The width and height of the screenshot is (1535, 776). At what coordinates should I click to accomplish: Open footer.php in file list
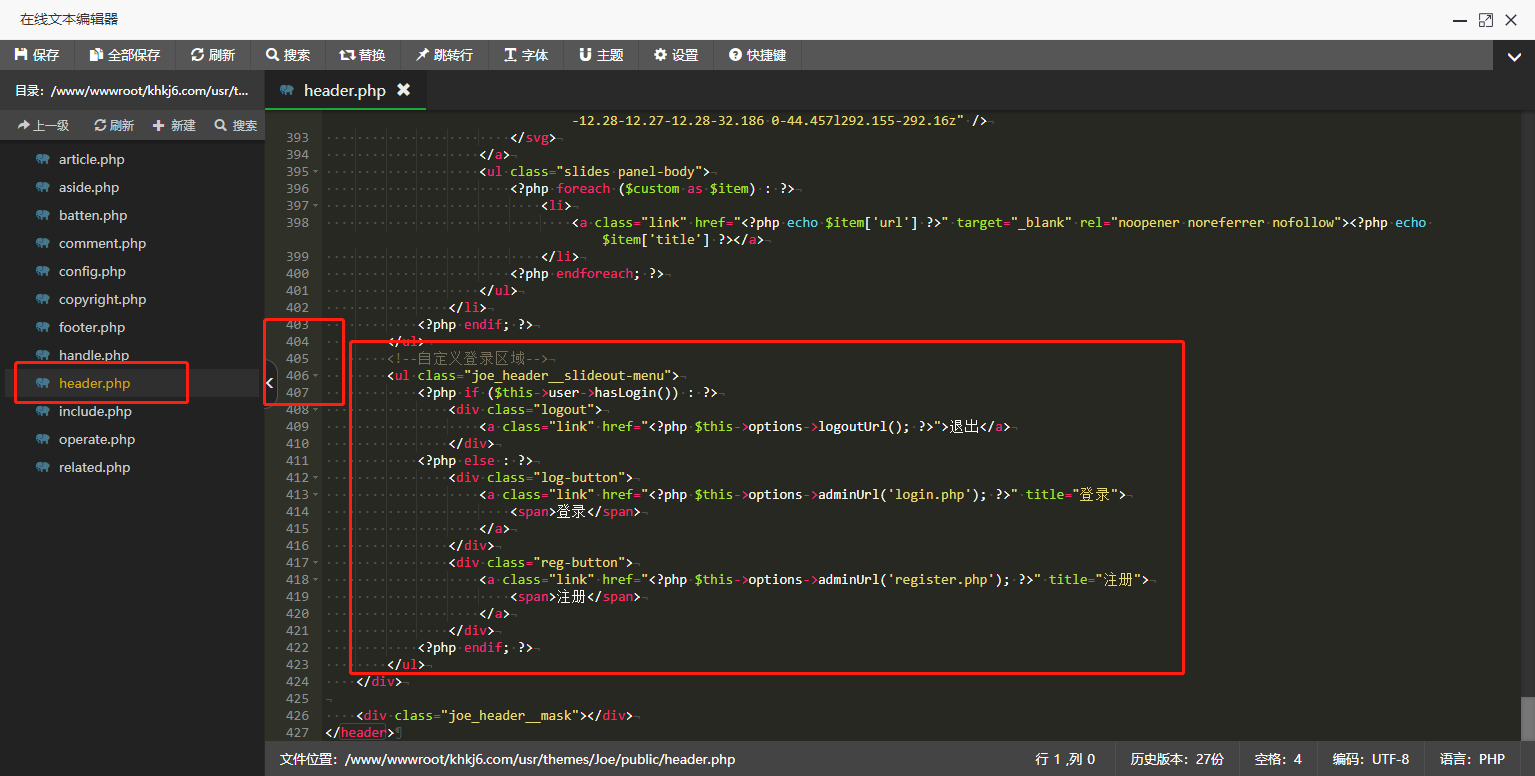pyautogui.click(x=92, y=327)
